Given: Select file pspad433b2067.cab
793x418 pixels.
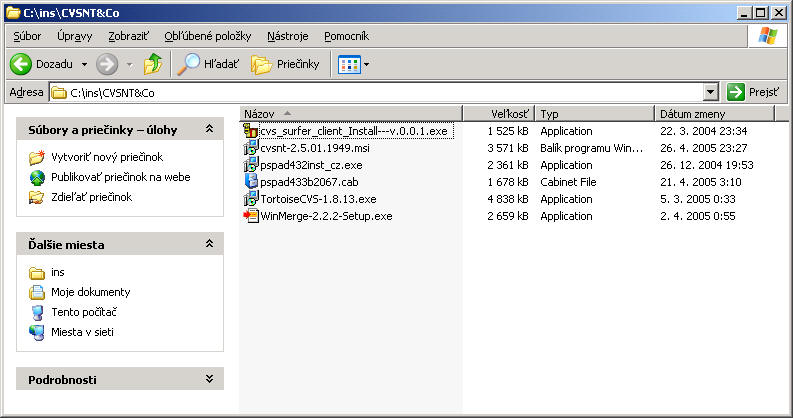Looking at the screenshot, I should 309,182.
